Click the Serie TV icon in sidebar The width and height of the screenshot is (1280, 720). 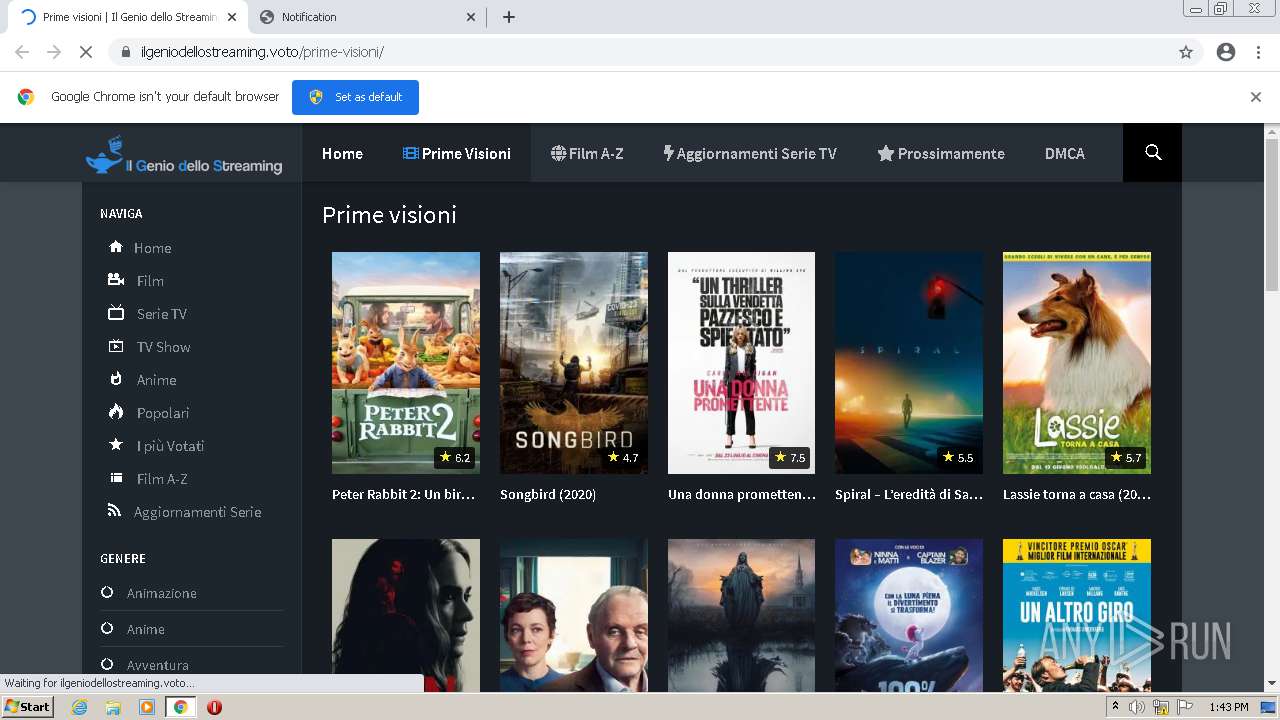pos(116,313)
